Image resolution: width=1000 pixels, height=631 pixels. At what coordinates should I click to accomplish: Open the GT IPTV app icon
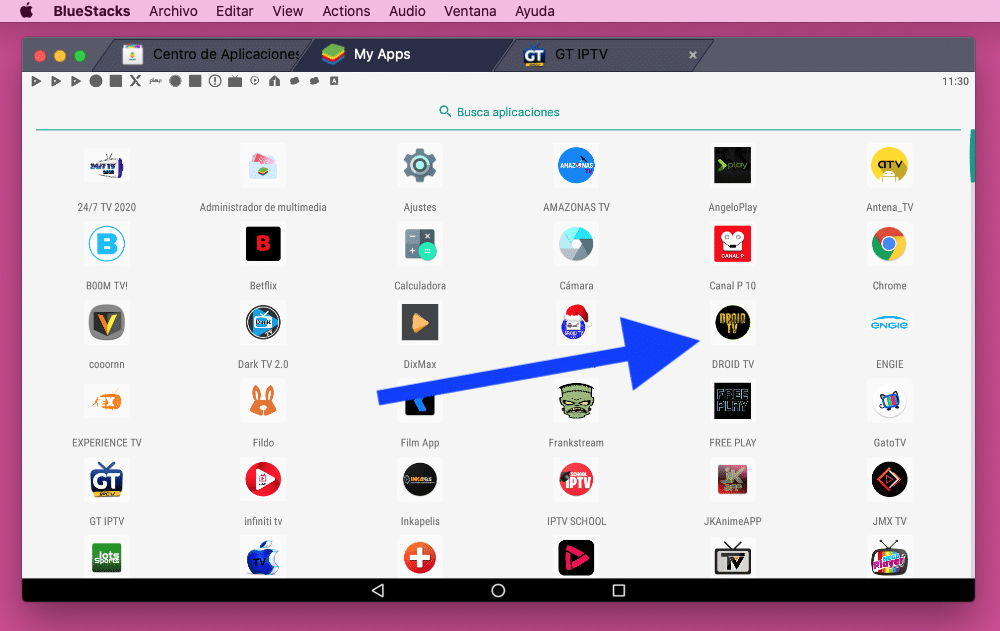pos(107,480)
